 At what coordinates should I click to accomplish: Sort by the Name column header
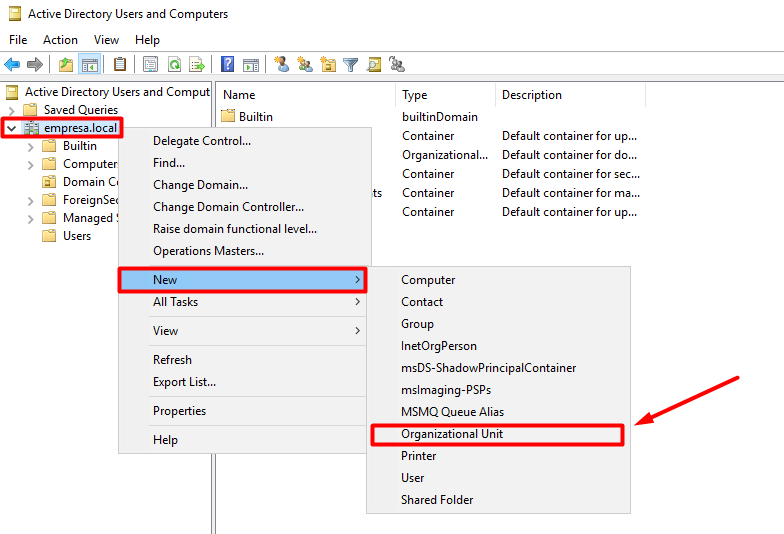point(306,95)
